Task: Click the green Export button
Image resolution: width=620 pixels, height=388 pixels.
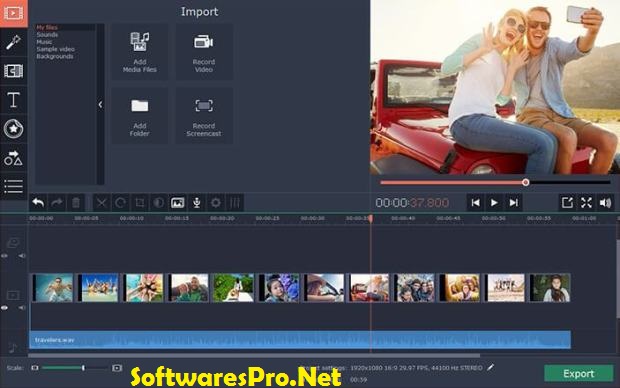Action: click(x=578, y=373)
